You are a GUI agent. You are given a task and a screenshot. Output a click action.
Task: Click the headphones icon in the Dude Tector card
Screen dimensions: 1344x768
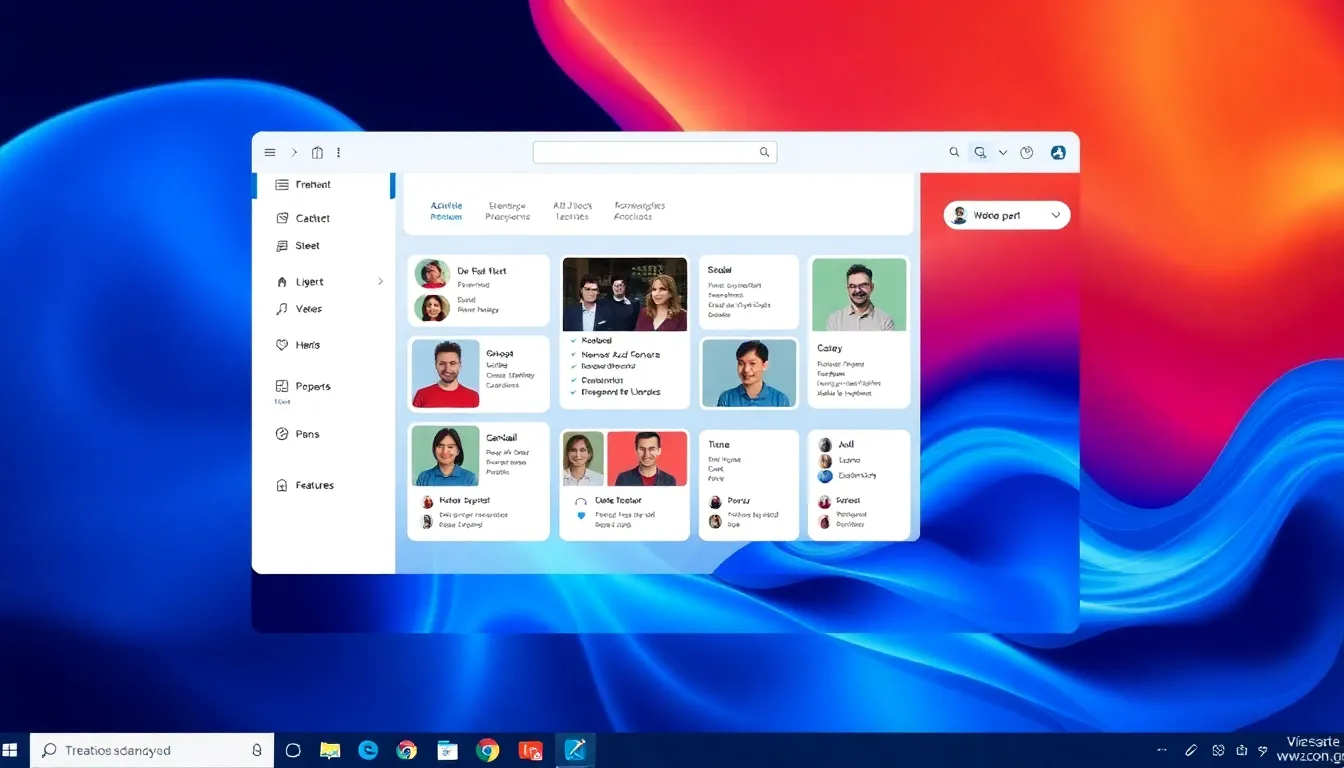(x=580, y=501)
